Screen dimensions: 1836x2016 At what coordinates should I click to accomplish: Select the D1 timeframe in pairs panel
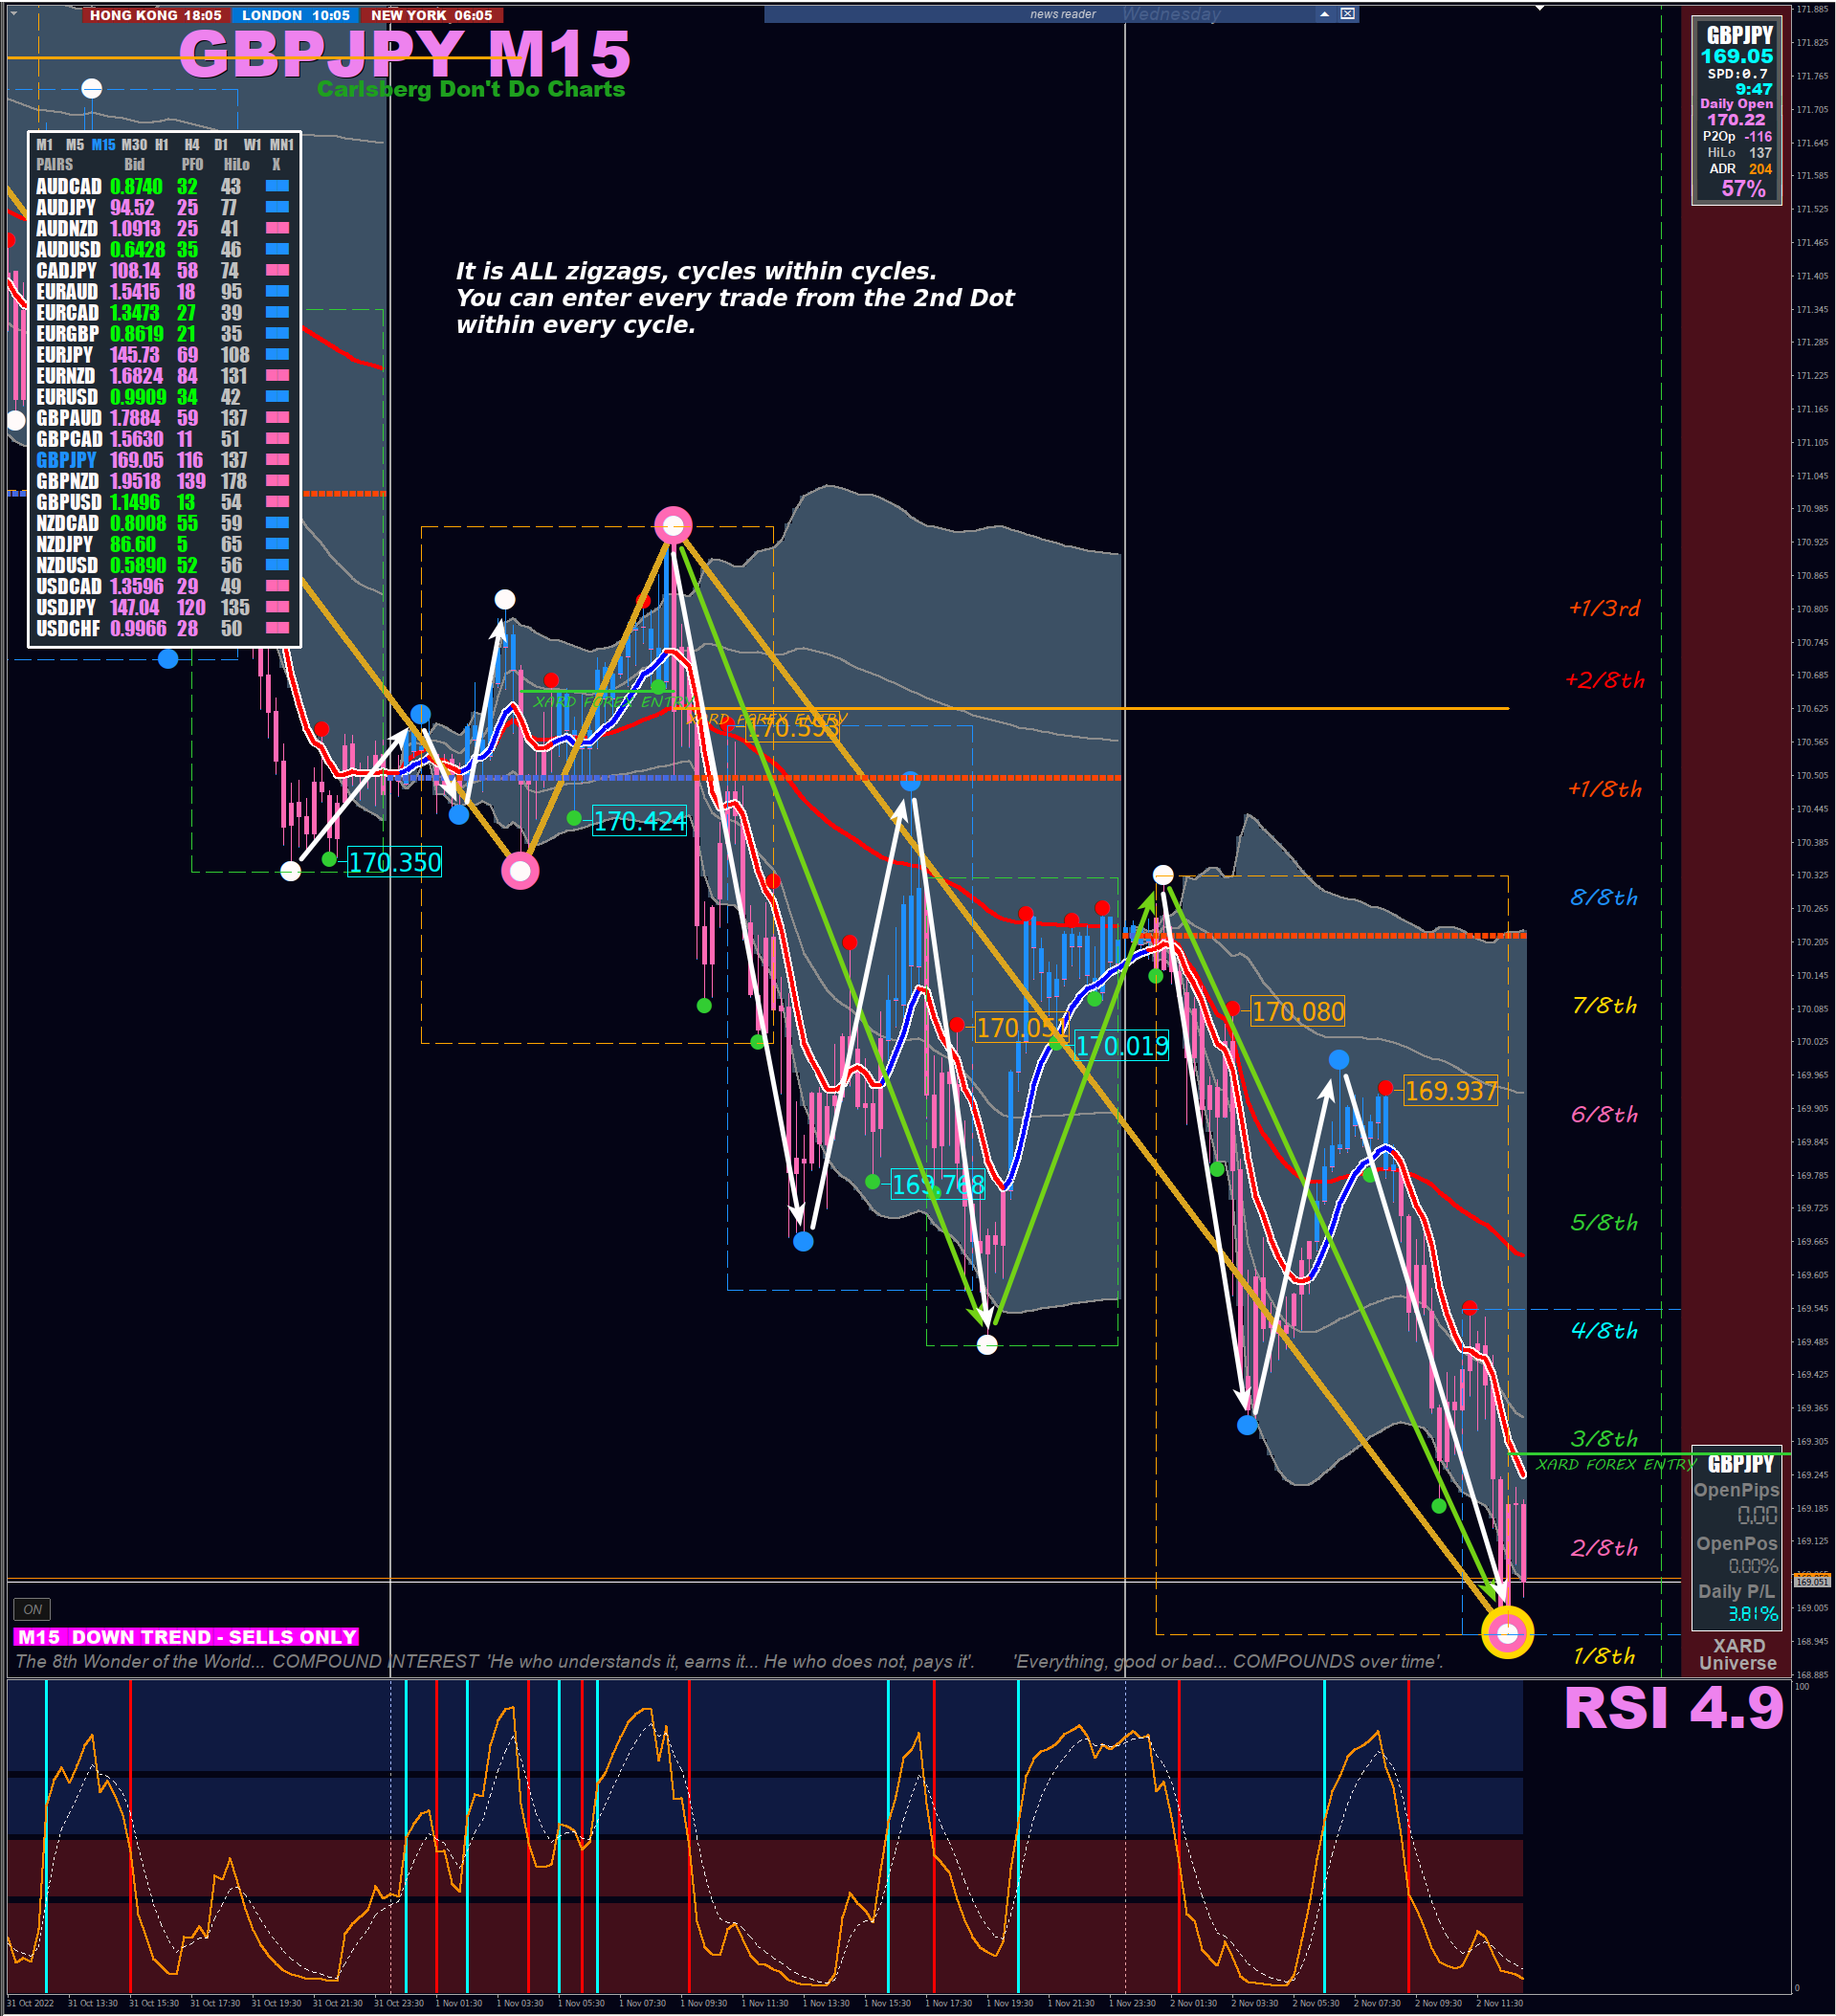pyautogui.click(x=221, y=145)
